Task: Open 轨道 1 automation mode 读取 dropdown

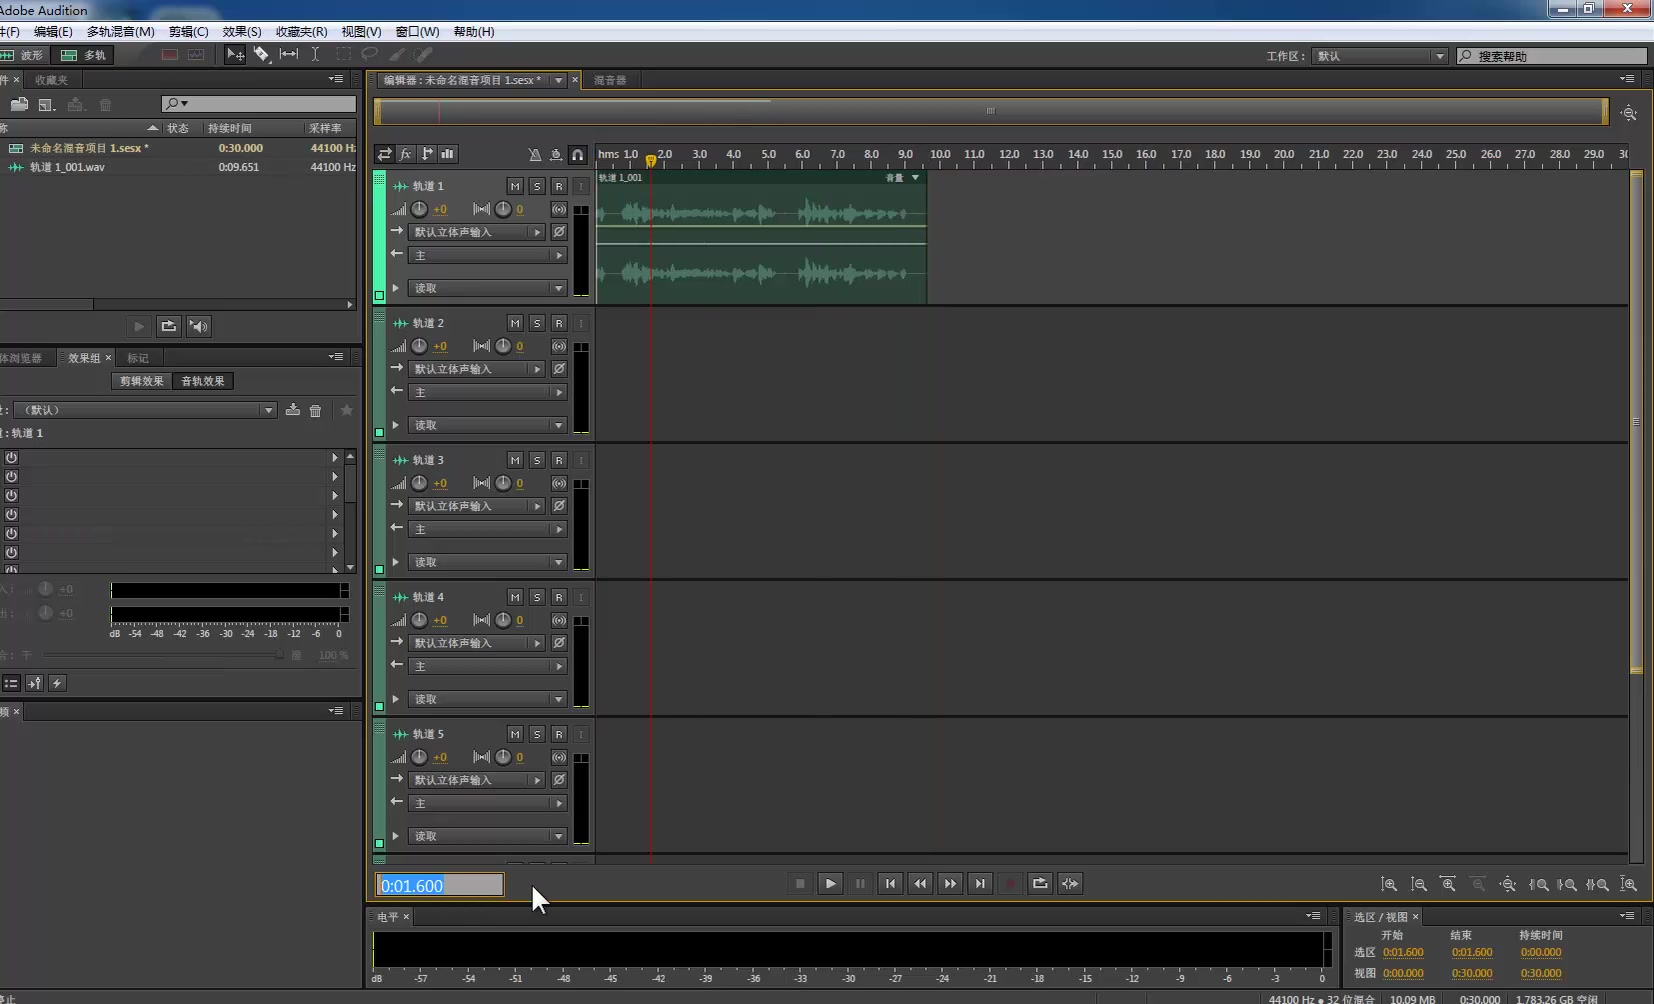Action: click(488, 288)
